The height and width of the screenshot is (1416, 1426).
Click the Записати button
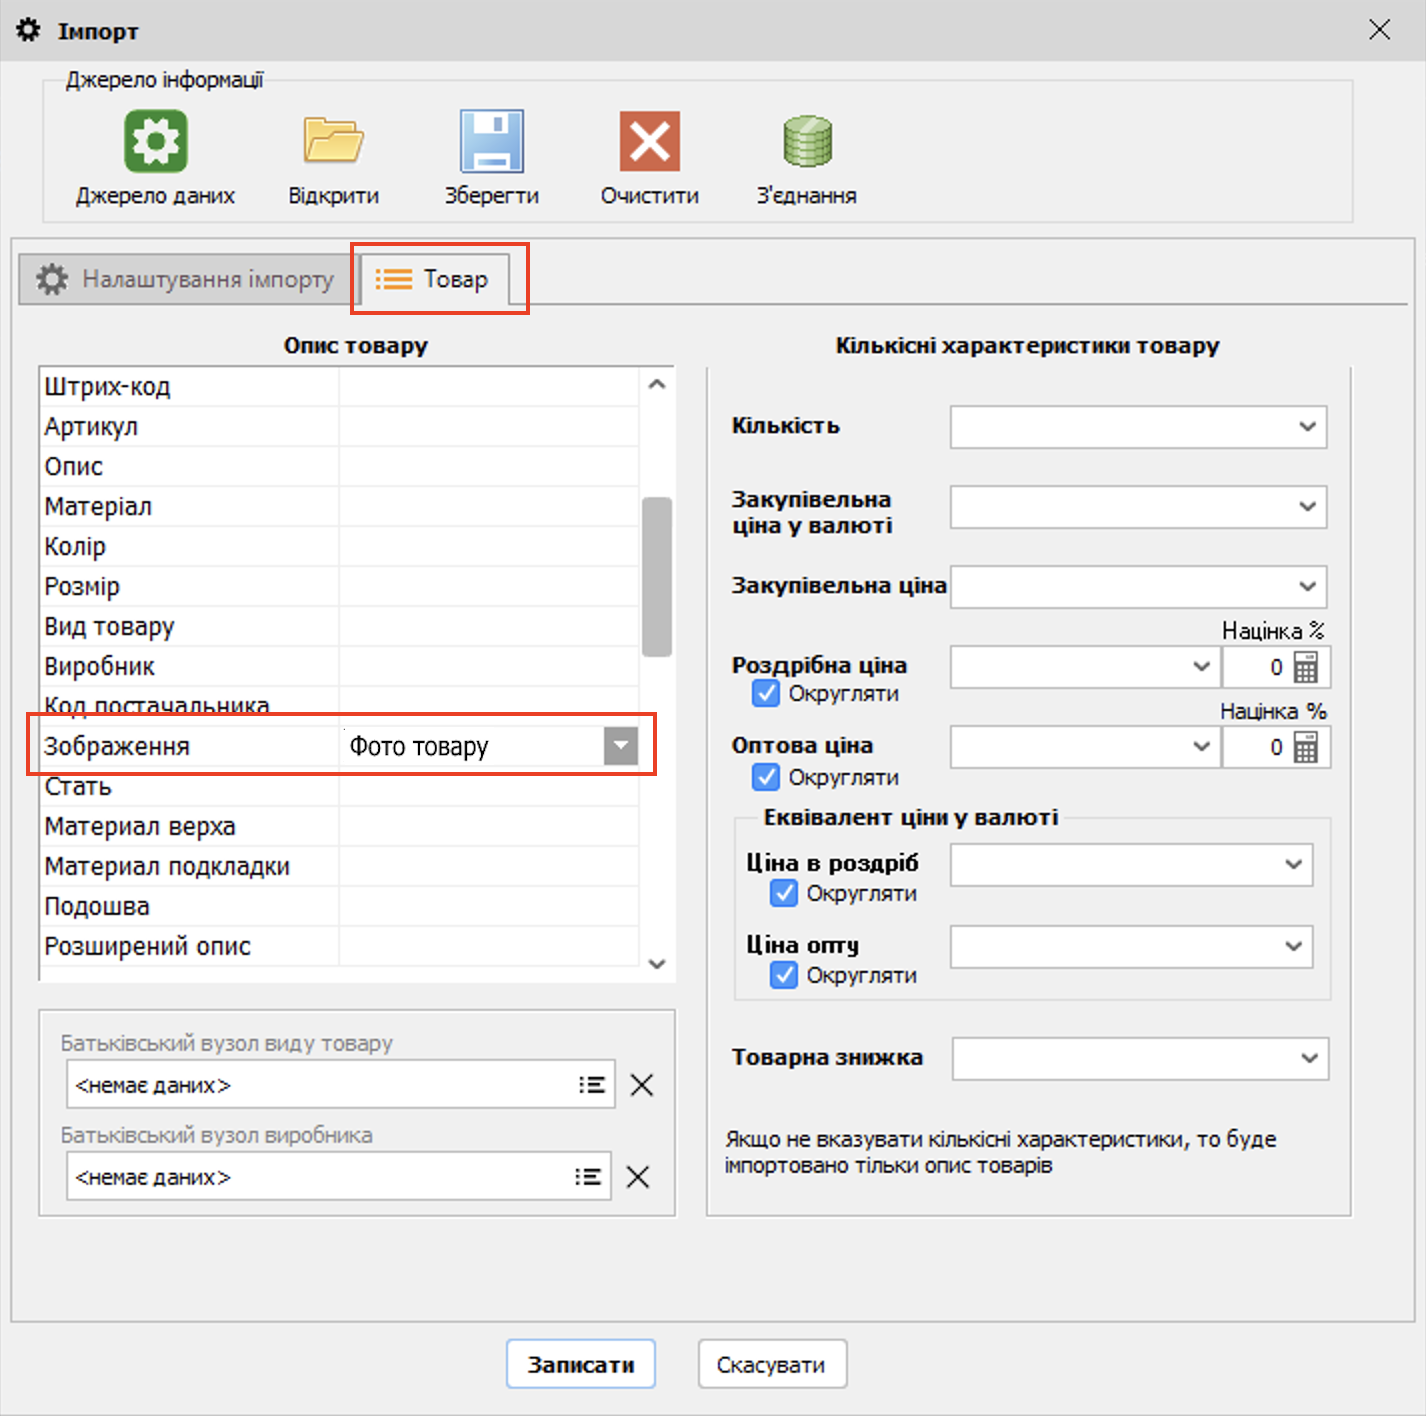tap(580, 1364)
